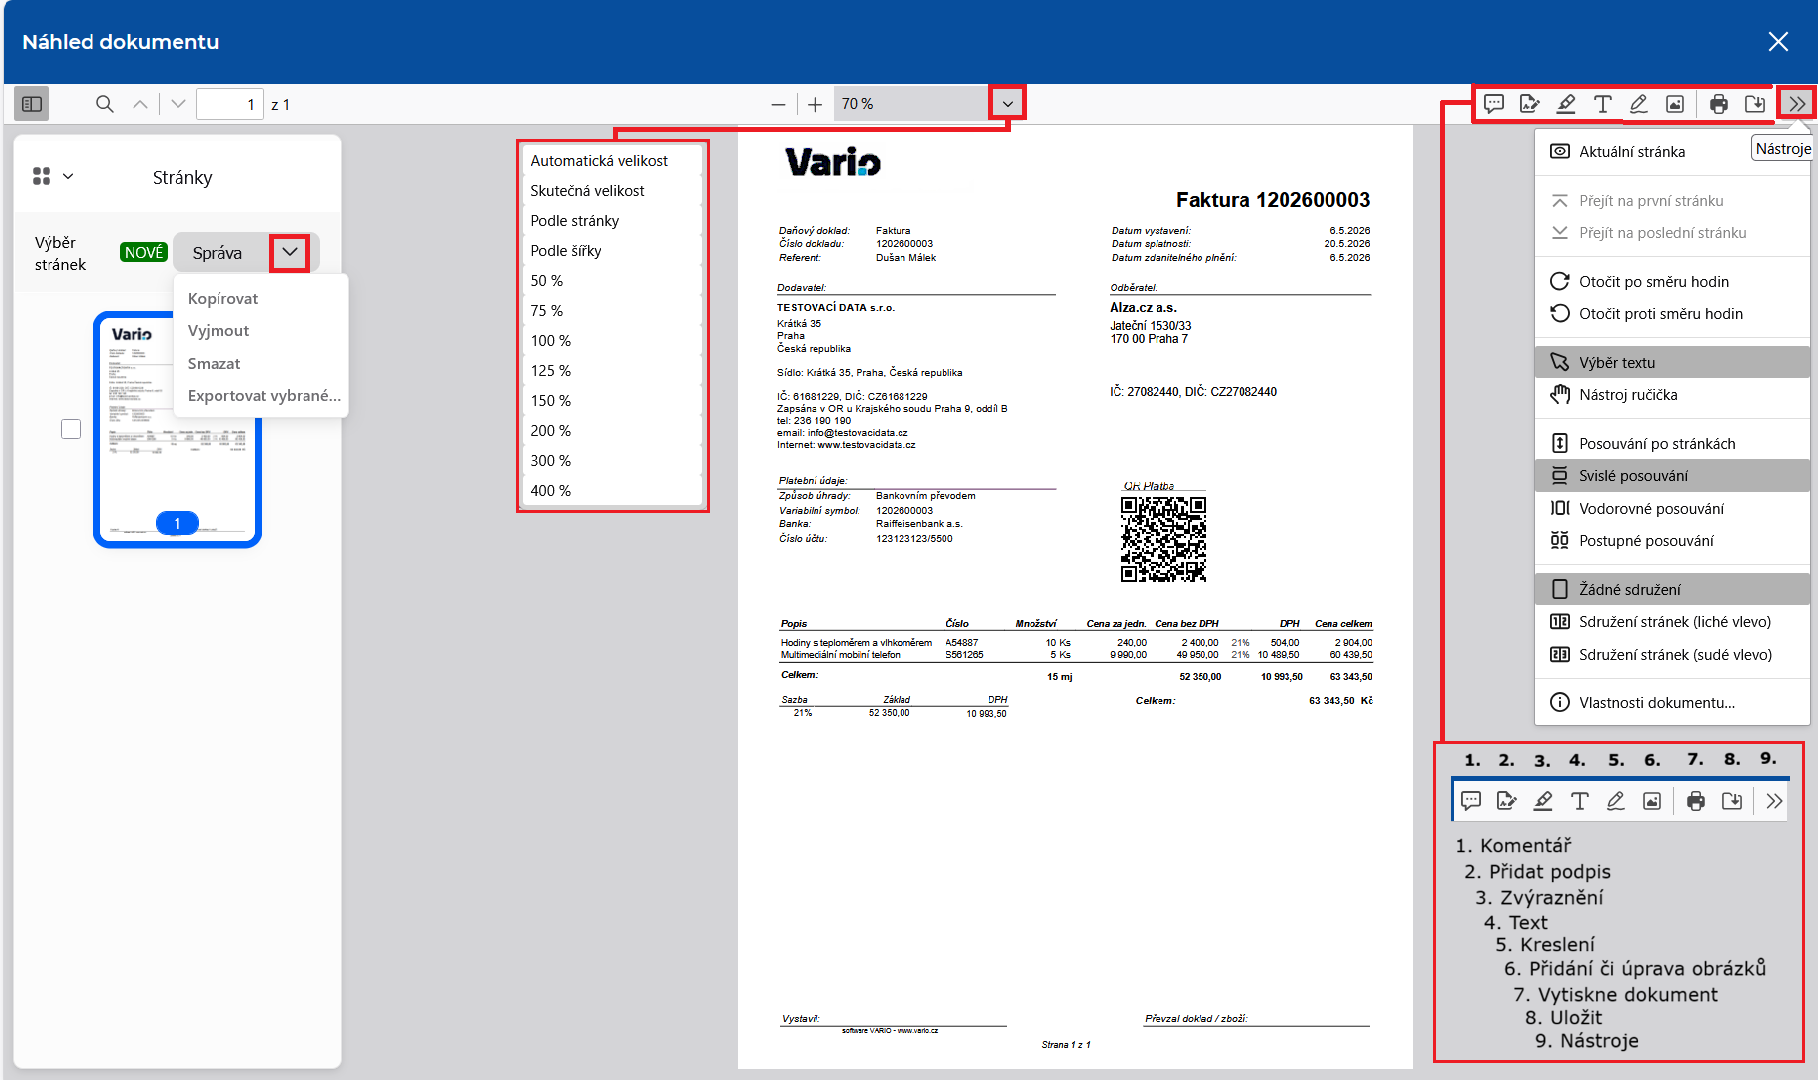Switch to Posouvání po stránkách mode
Screen dimensions: 1818x1080
[1672, 443]
